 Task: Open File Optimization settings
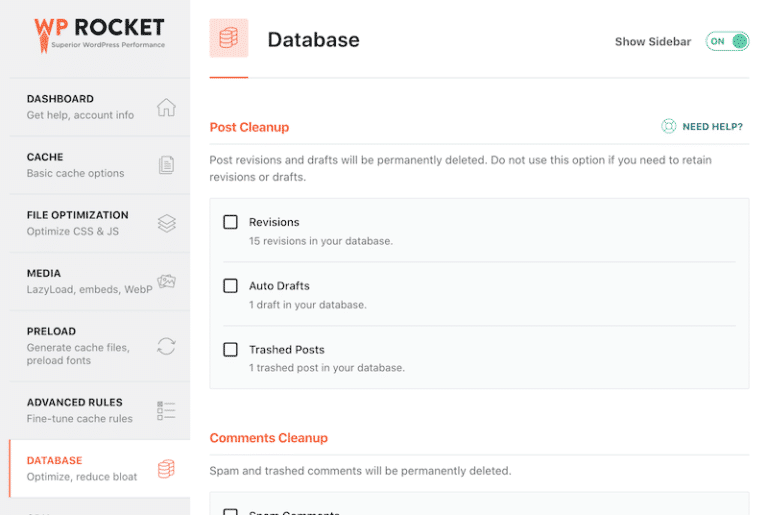pos(78,223)
